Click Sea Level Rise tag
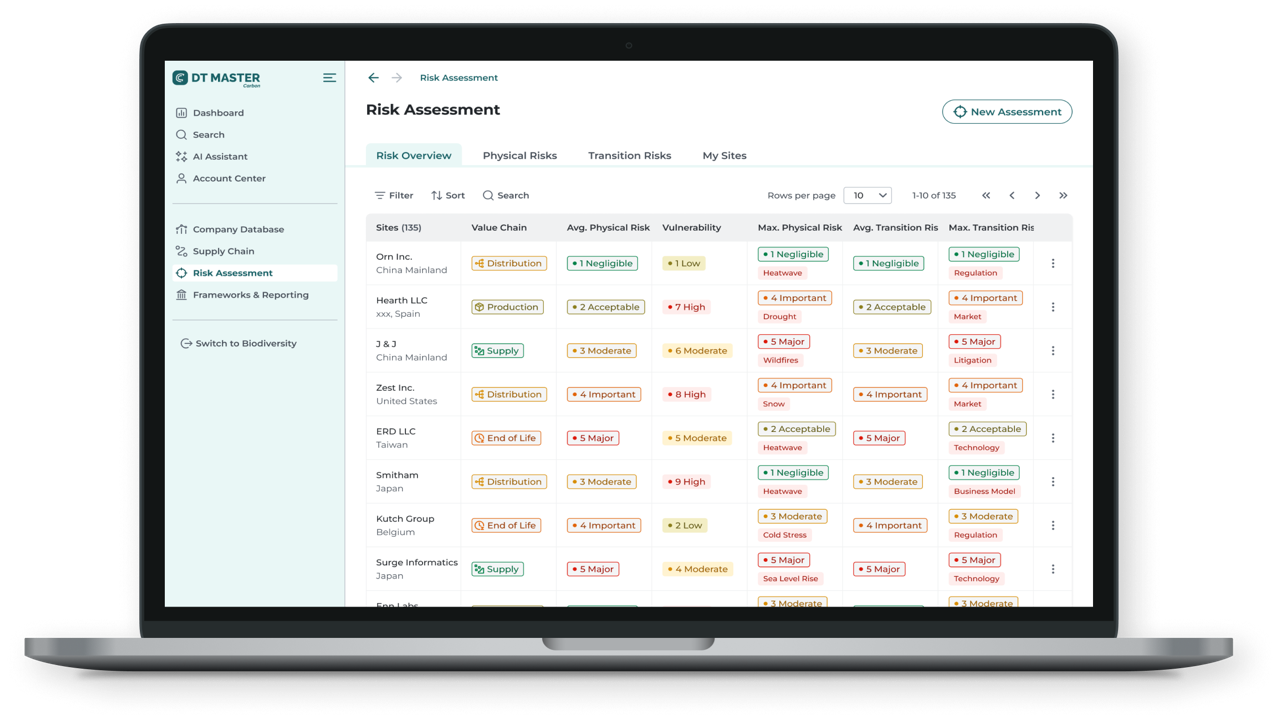This screenshot has height=720, width=1280. pyautogui.click(x=790, y=579)
